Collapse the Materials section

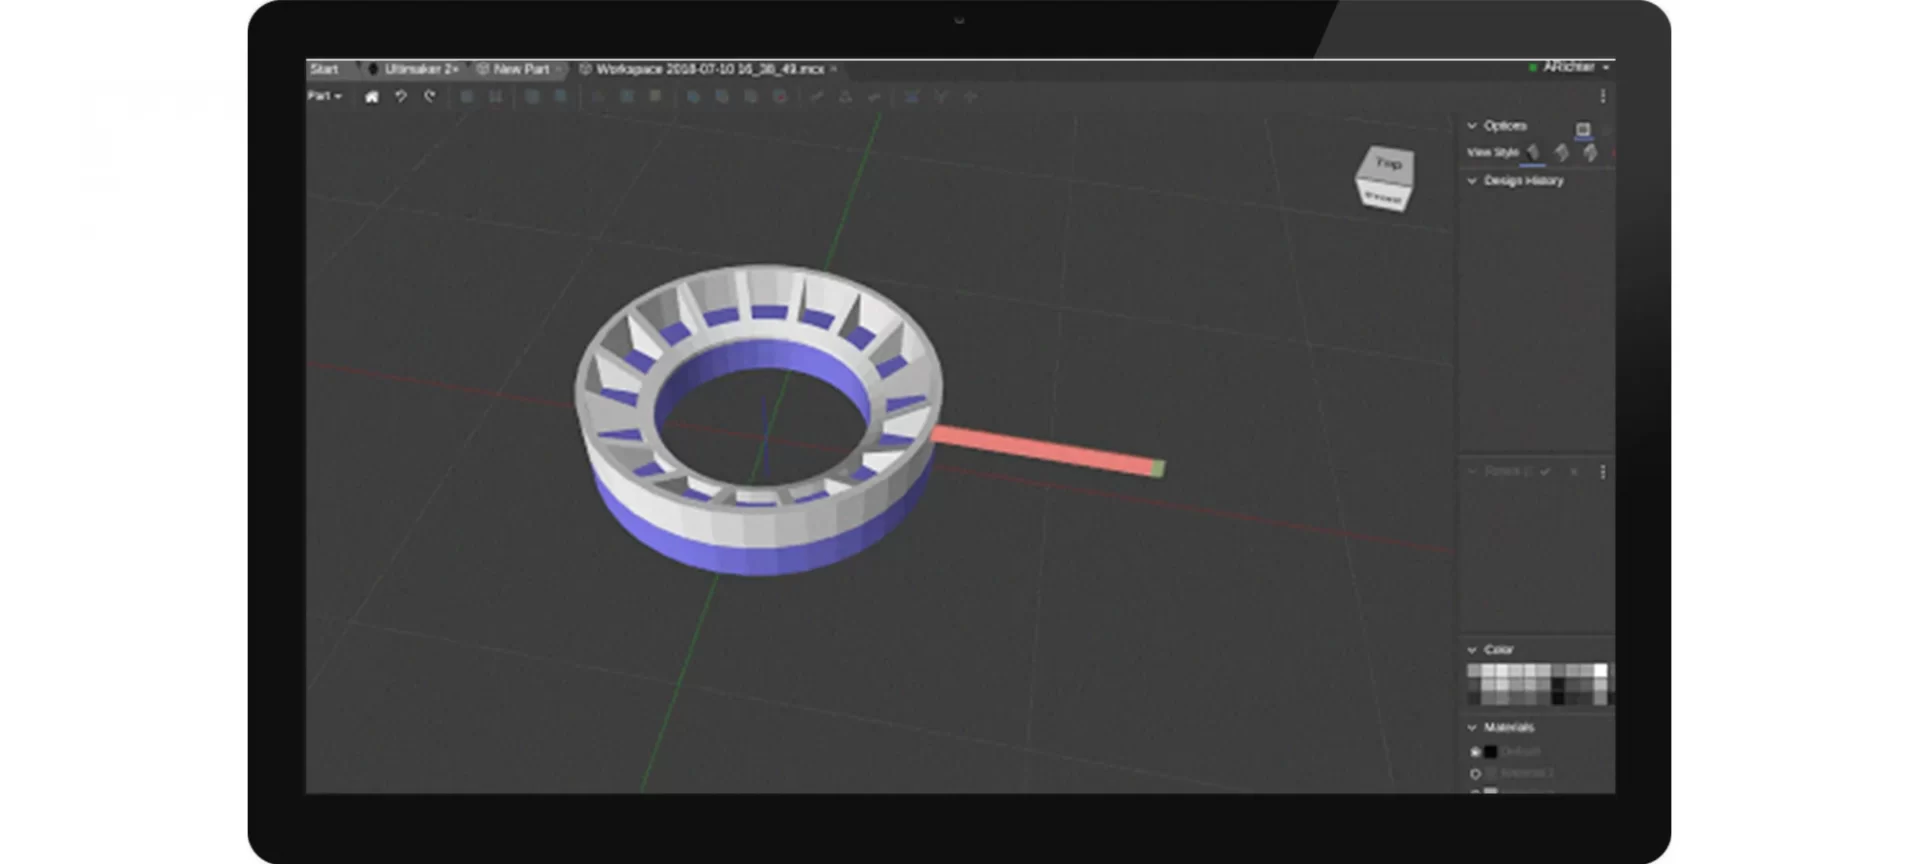1472,728
